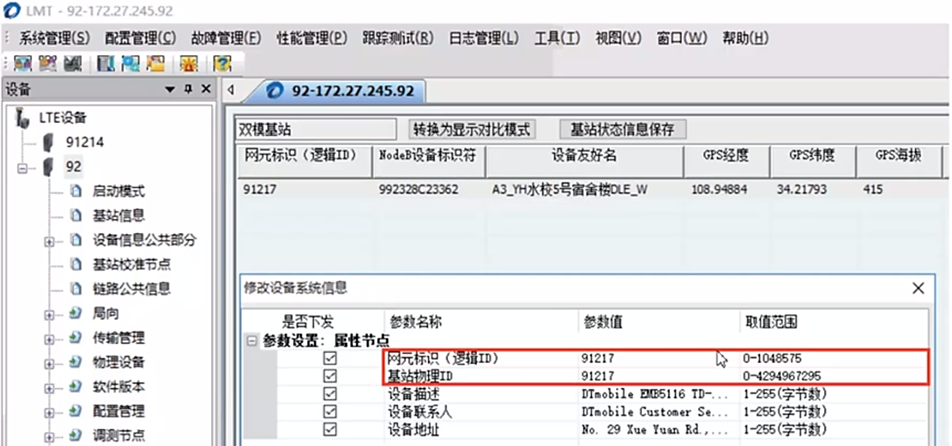Pin the 设备 panel with pushpin icon

tap(188, 89)
